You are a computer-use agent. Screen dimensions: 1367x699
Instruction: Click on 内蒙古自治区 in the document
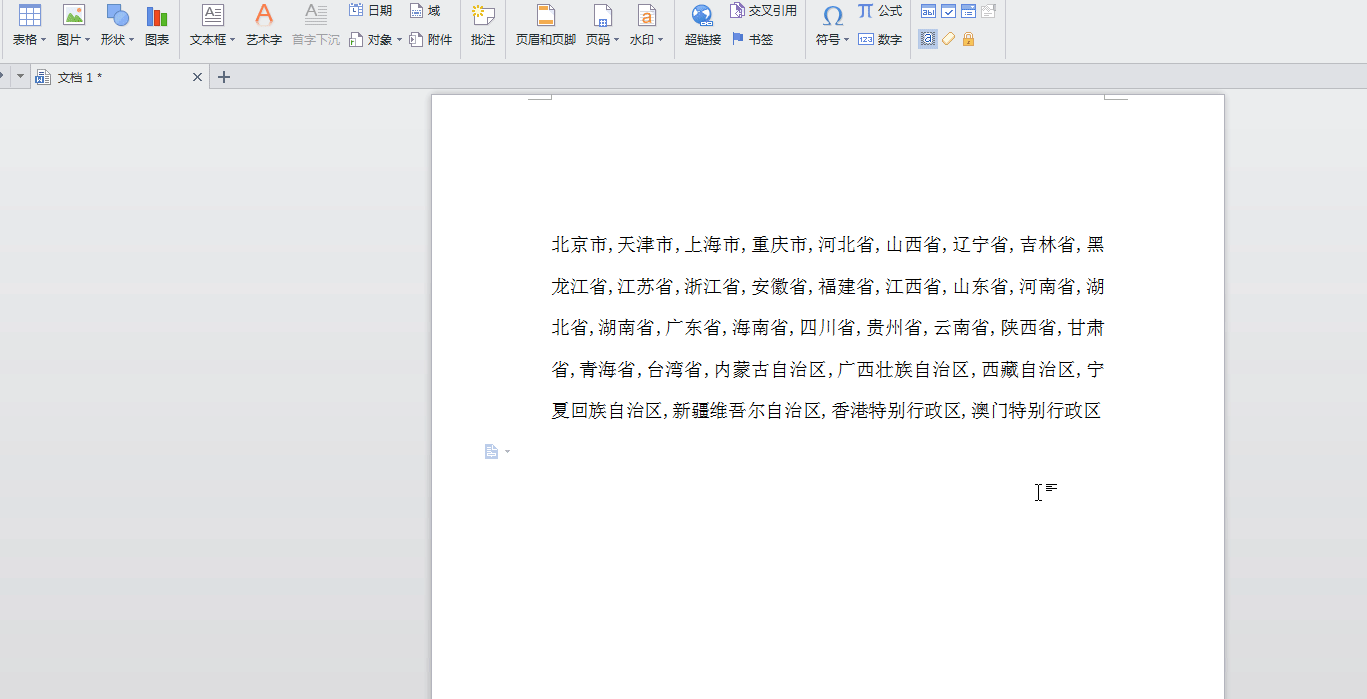click(x=770, y=370)
